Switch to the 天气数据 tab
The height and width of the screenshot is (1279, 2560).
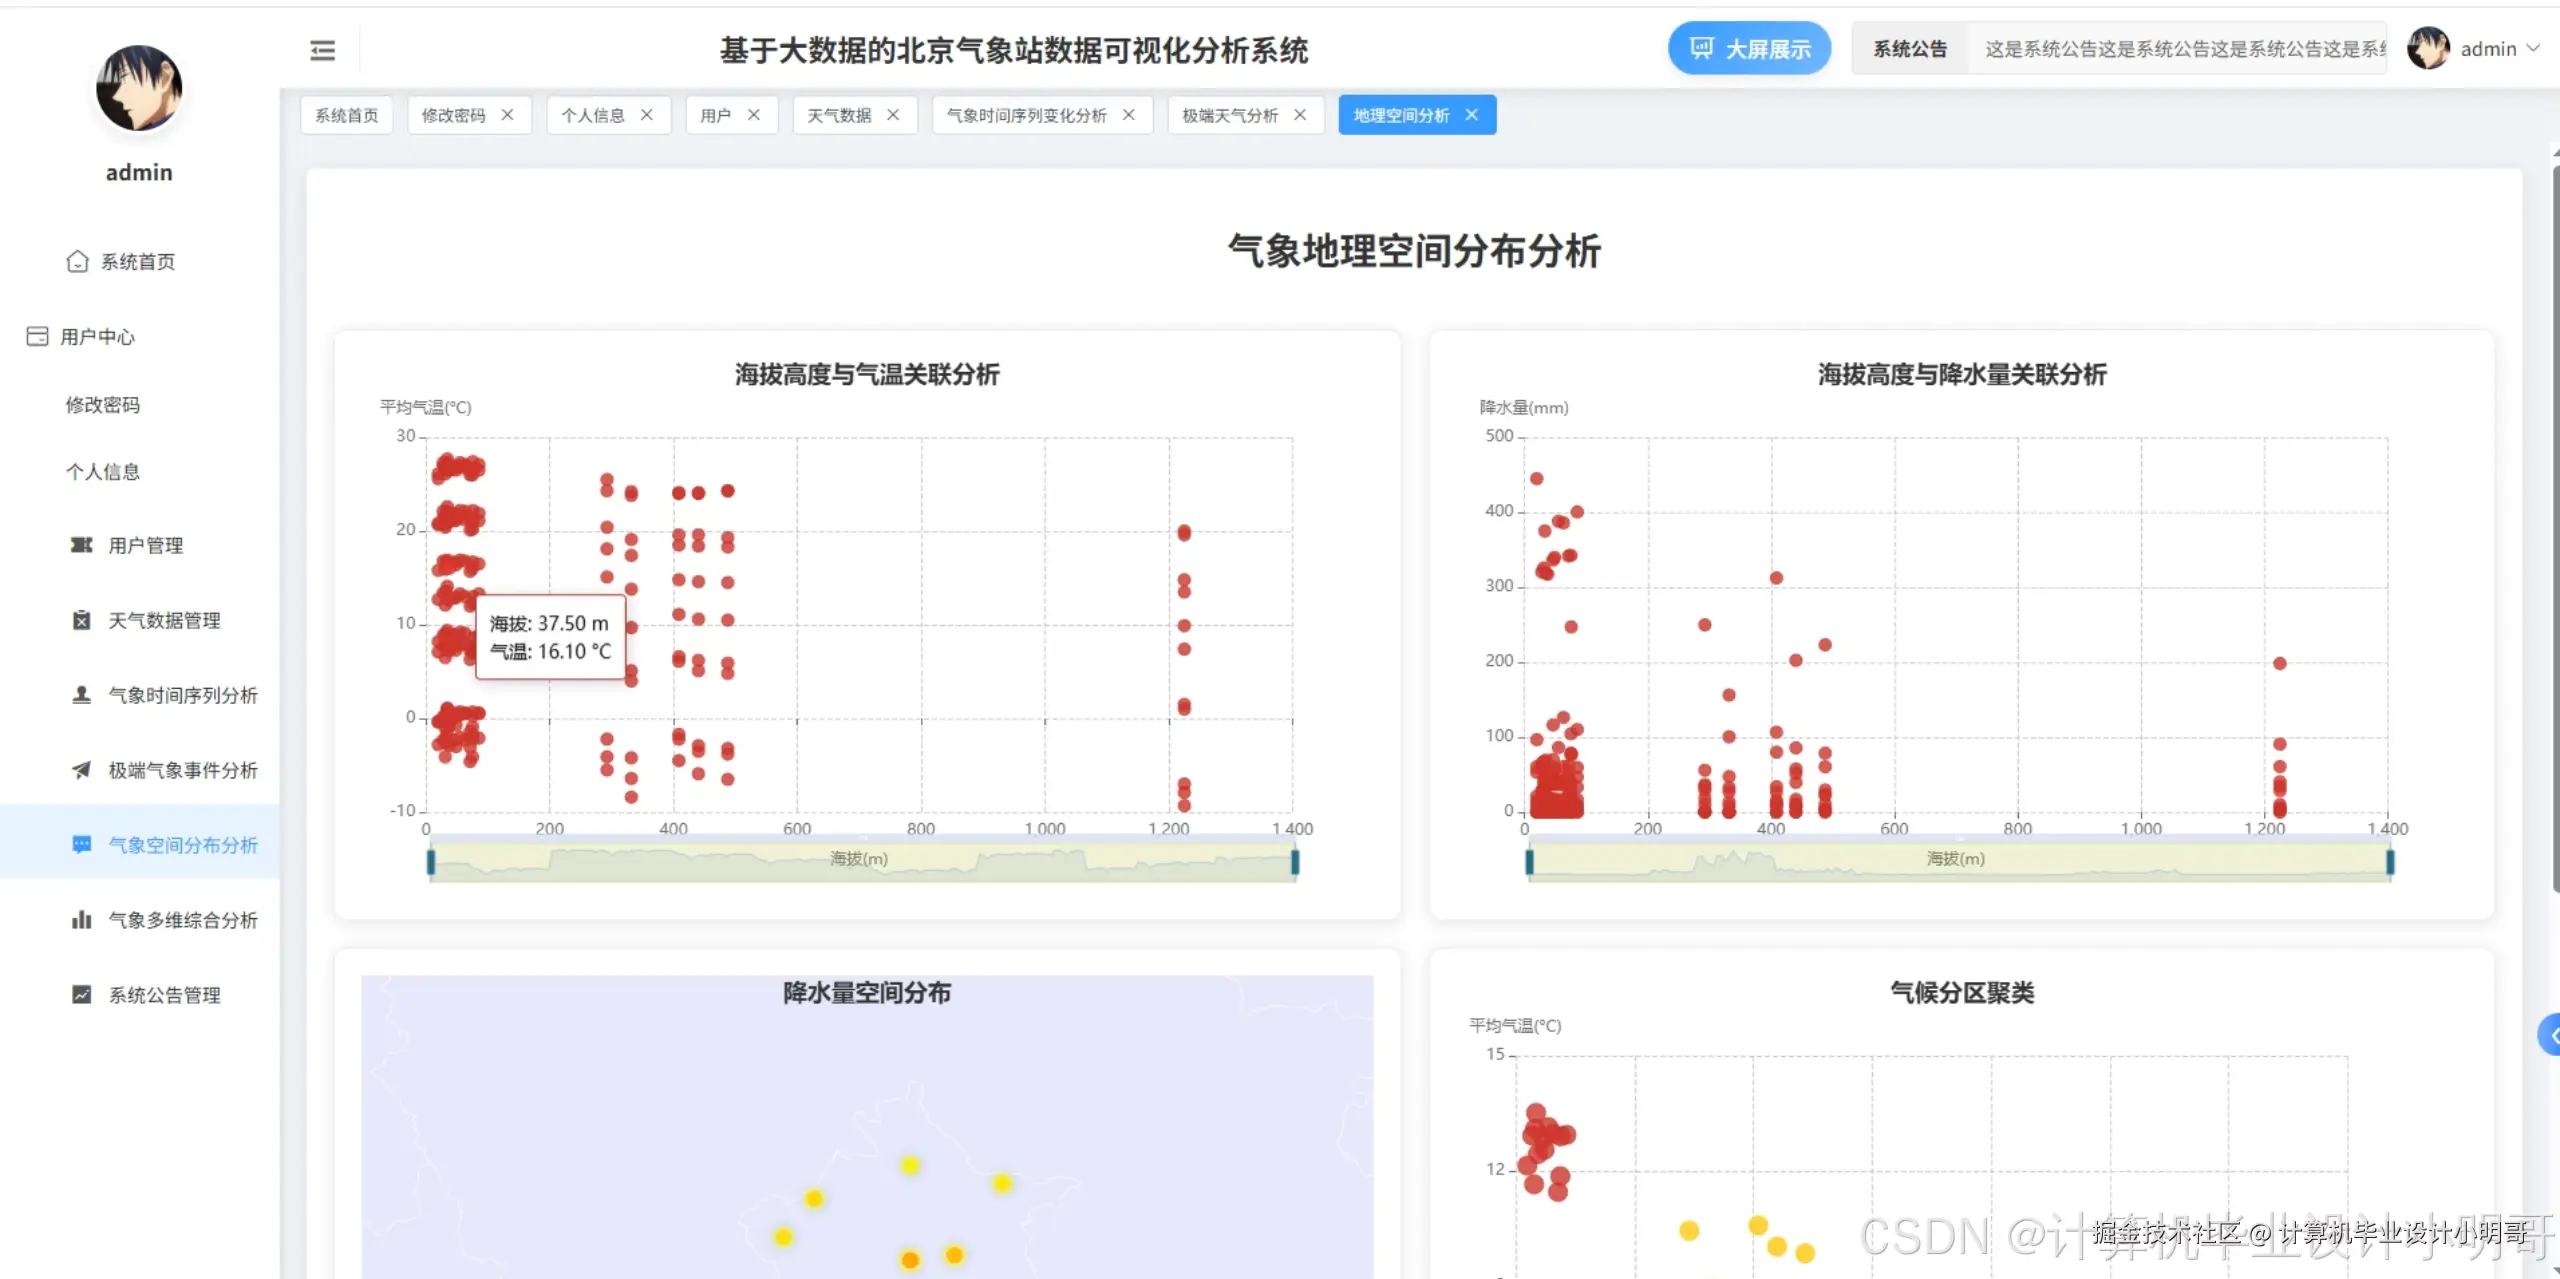coord(840,114)
